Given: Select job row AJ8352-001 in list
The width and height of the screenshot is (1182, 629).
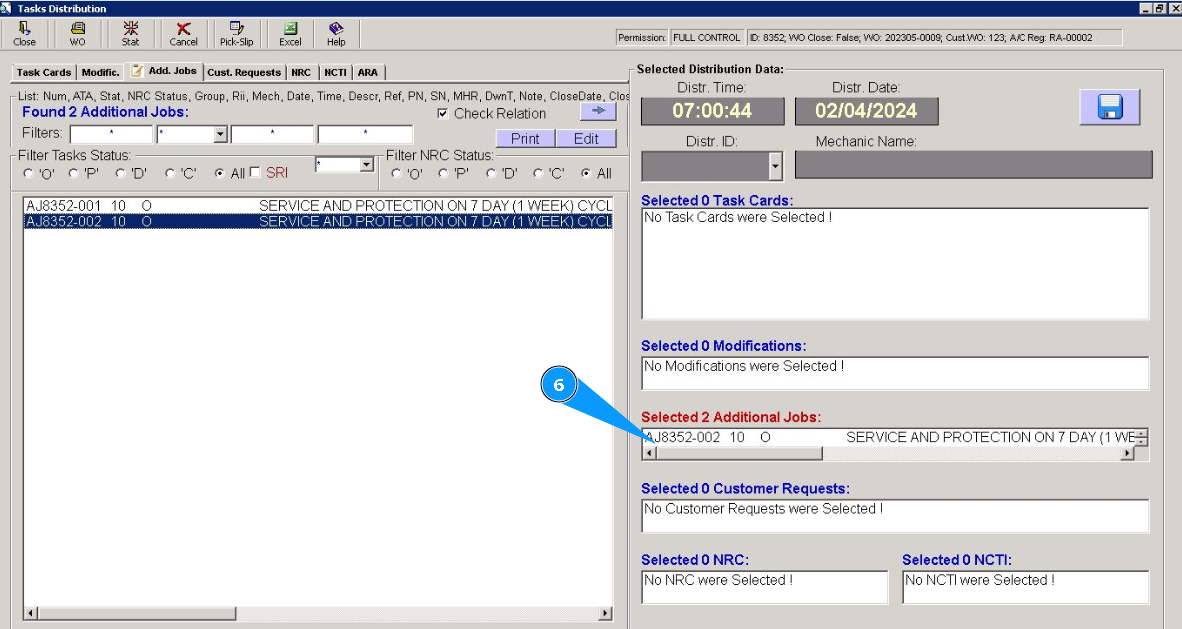Looking at the screenshot, I should [x=318, y=206].
